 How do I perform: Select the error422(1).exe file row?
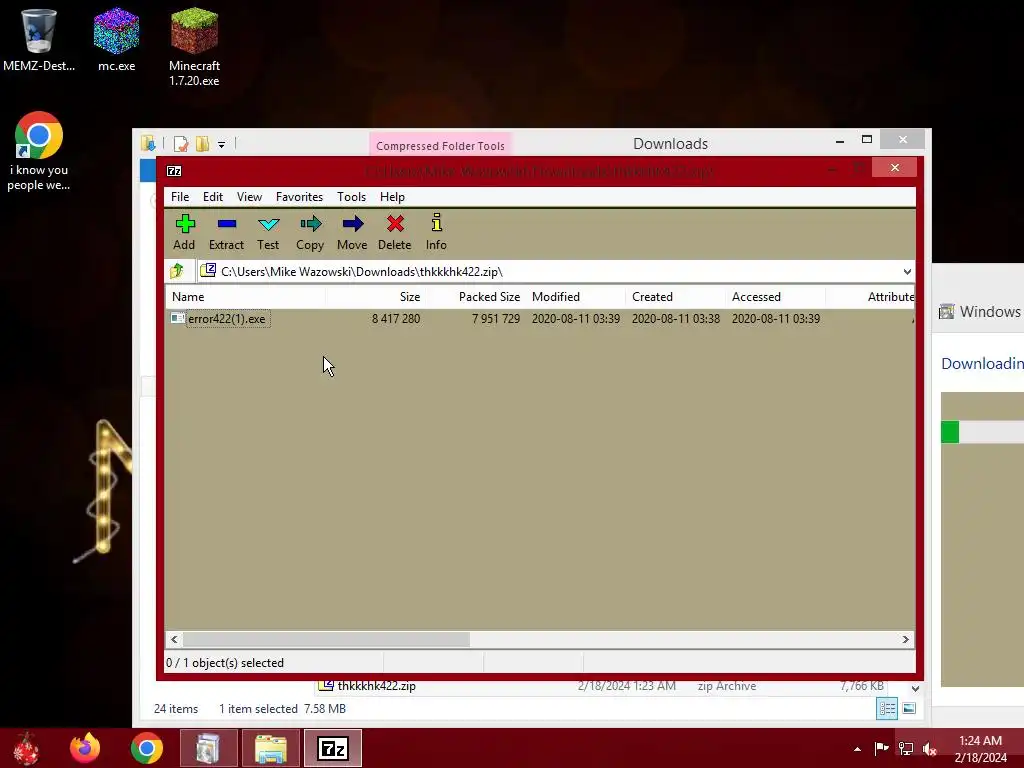(x=539, y=319)
